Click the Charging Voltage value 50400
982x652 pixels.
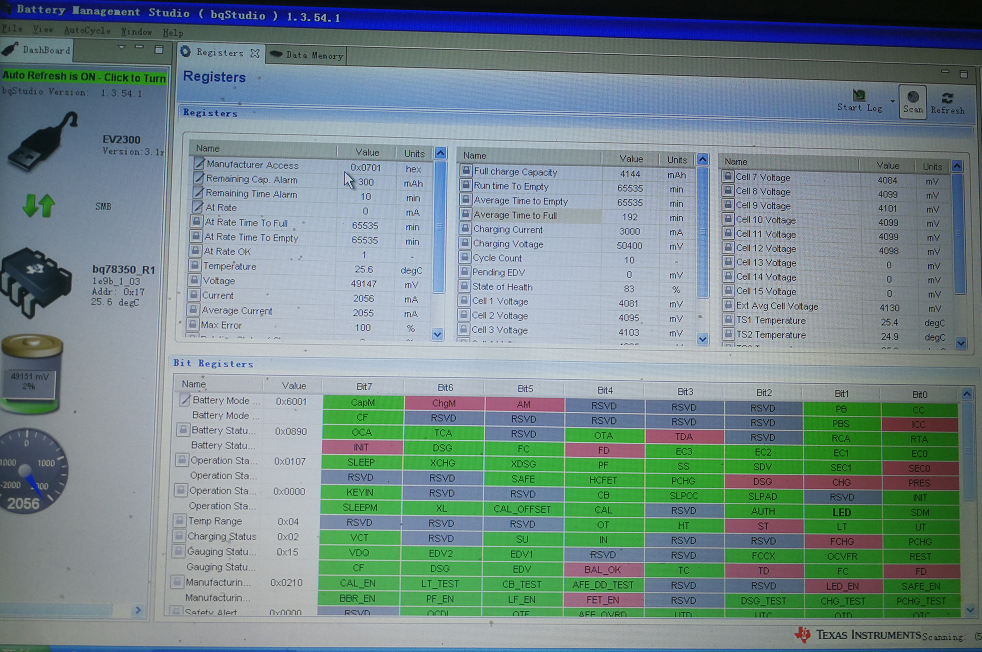(629, 246)
